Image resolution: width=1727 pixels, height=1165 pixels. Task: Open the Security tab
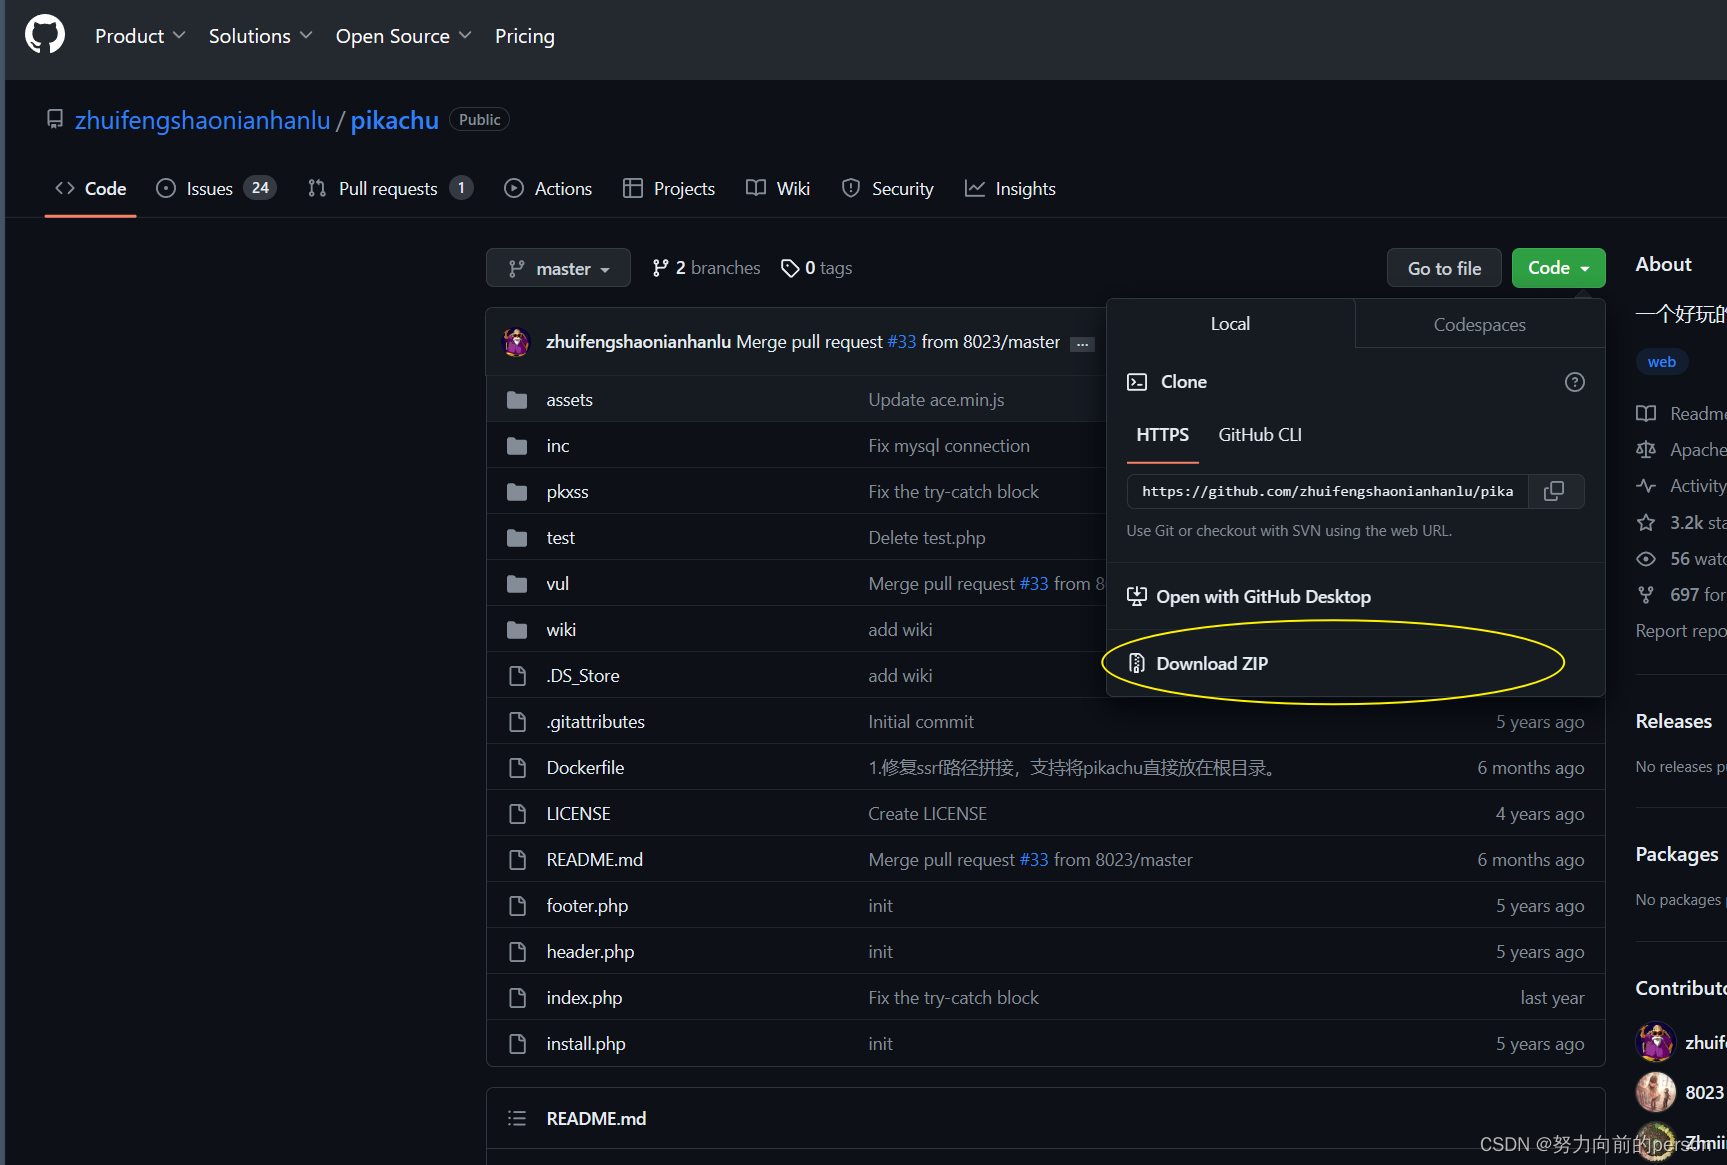tap(888, 188)
